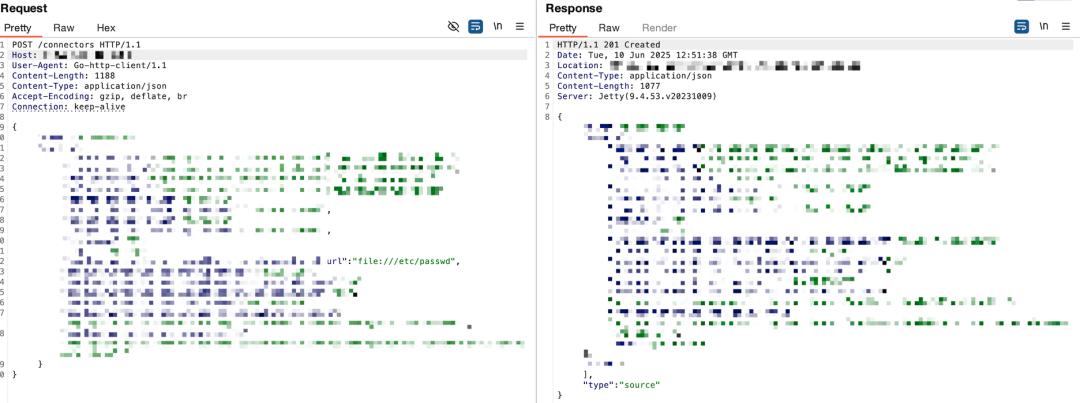Click Content-Type: application/json in the Response

(x=634, y=76)
